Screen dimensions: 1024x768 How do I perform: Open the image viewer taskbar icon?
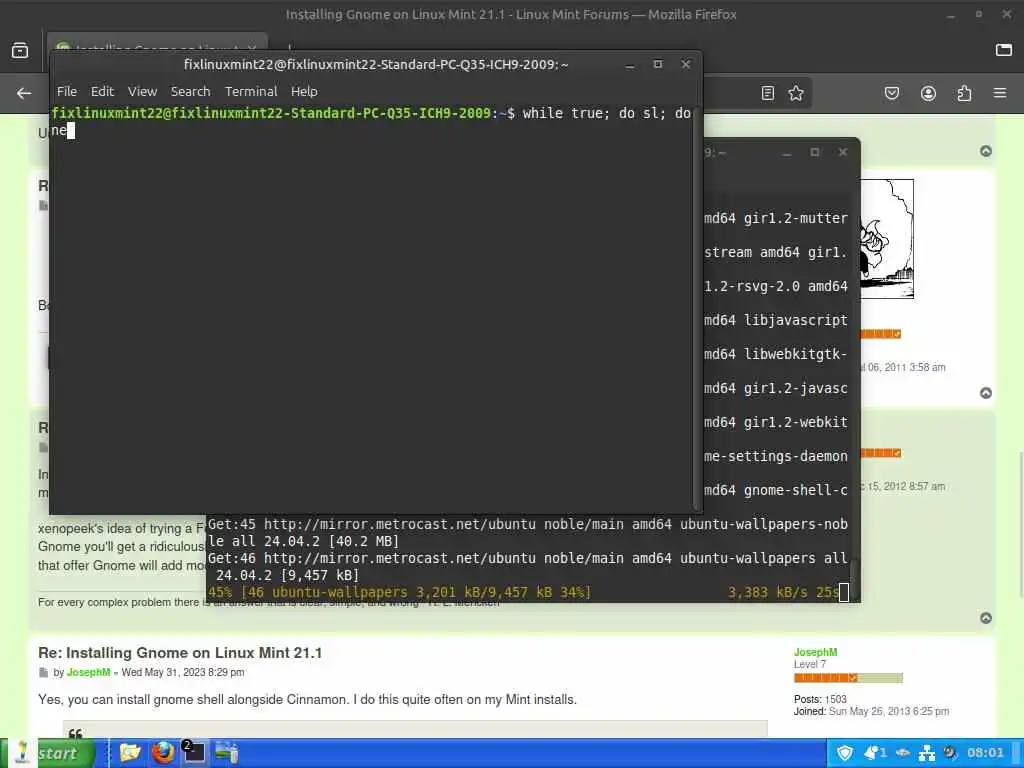click(x=227, y=753)
